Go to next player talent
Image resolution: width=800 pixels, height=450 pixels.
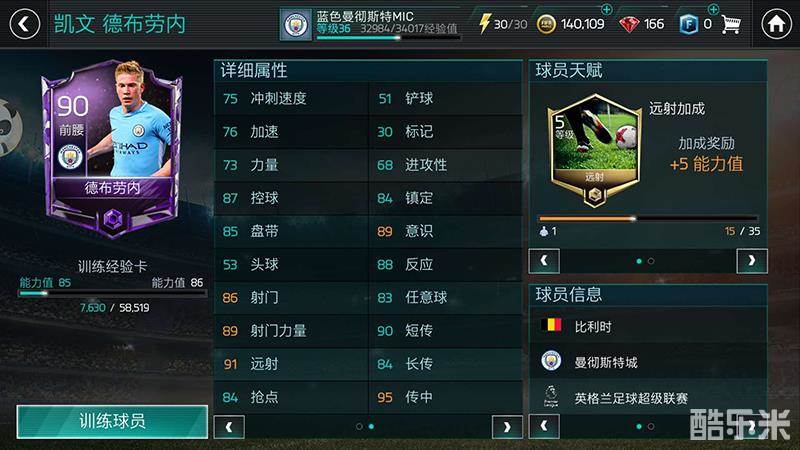point(752,261)
